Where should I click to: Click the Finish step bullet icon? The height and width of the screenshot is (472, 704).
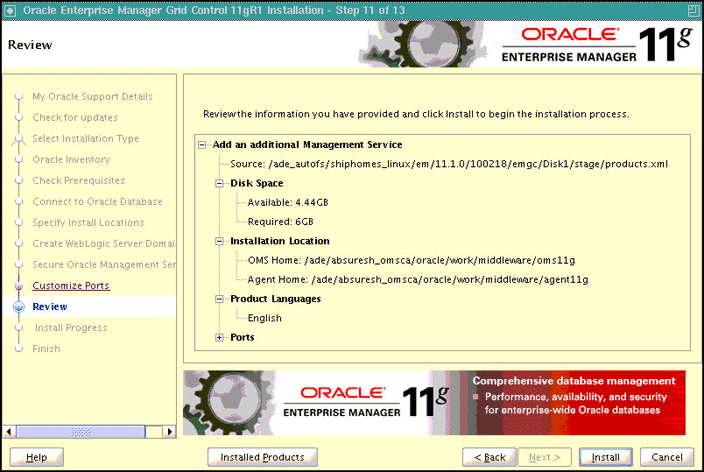coord(19,348)
